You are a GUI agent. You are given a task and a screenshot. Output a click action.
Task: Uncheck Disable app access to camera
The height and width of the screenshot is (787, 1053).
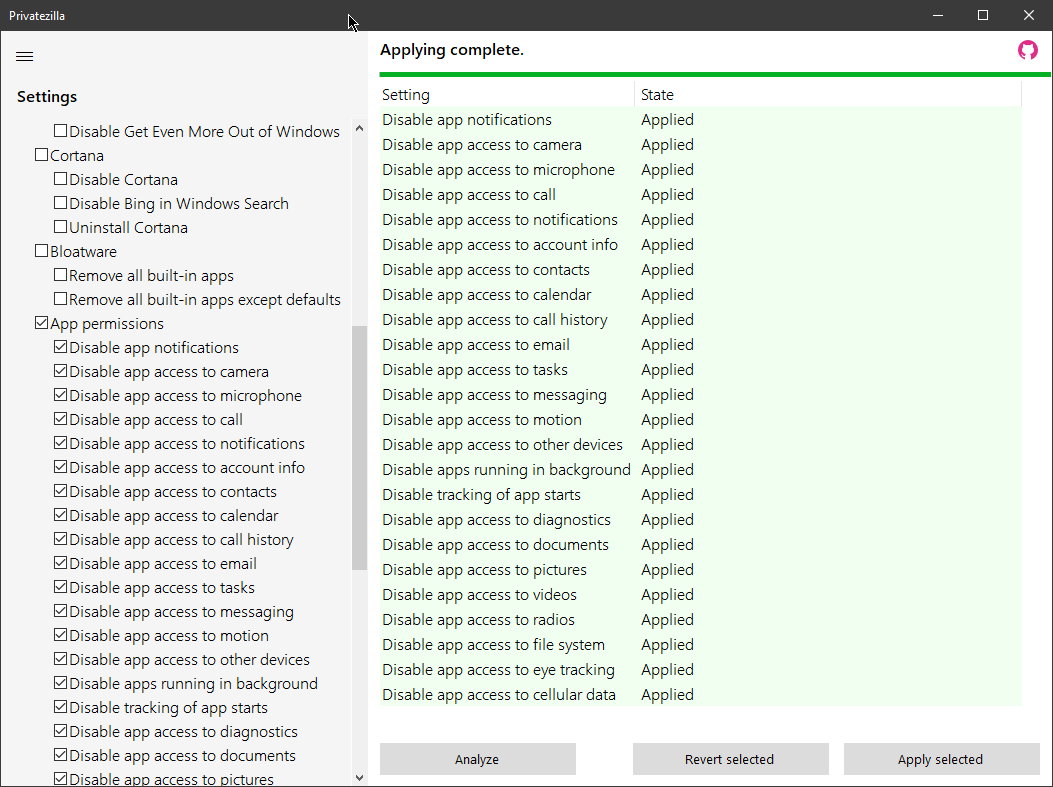(61, 372)
